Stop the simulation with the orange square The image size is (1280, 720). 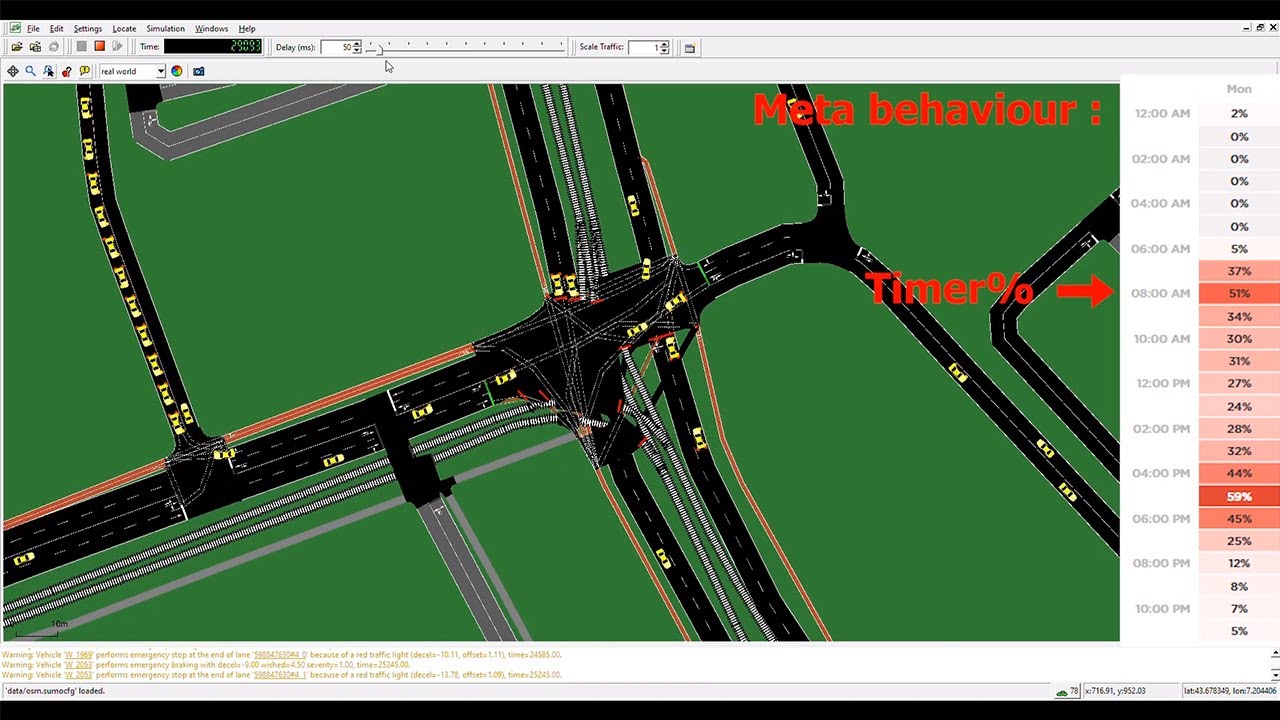[x=99, y=47]
